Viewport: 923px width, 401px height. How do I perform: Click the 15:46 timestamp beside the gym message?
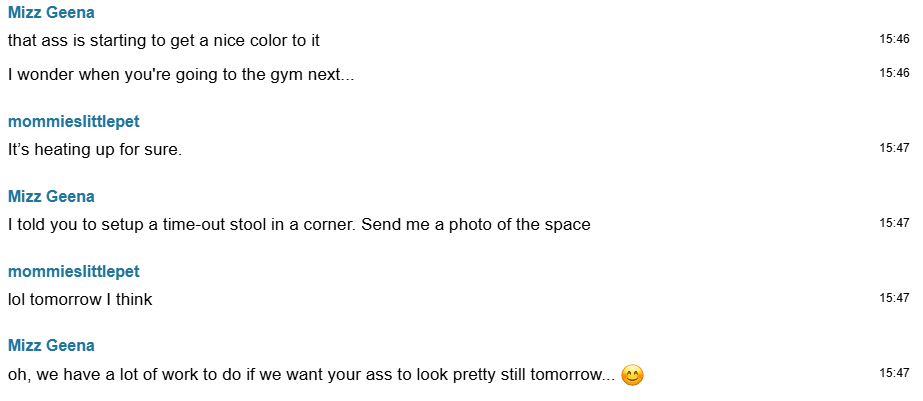[894, 73]
